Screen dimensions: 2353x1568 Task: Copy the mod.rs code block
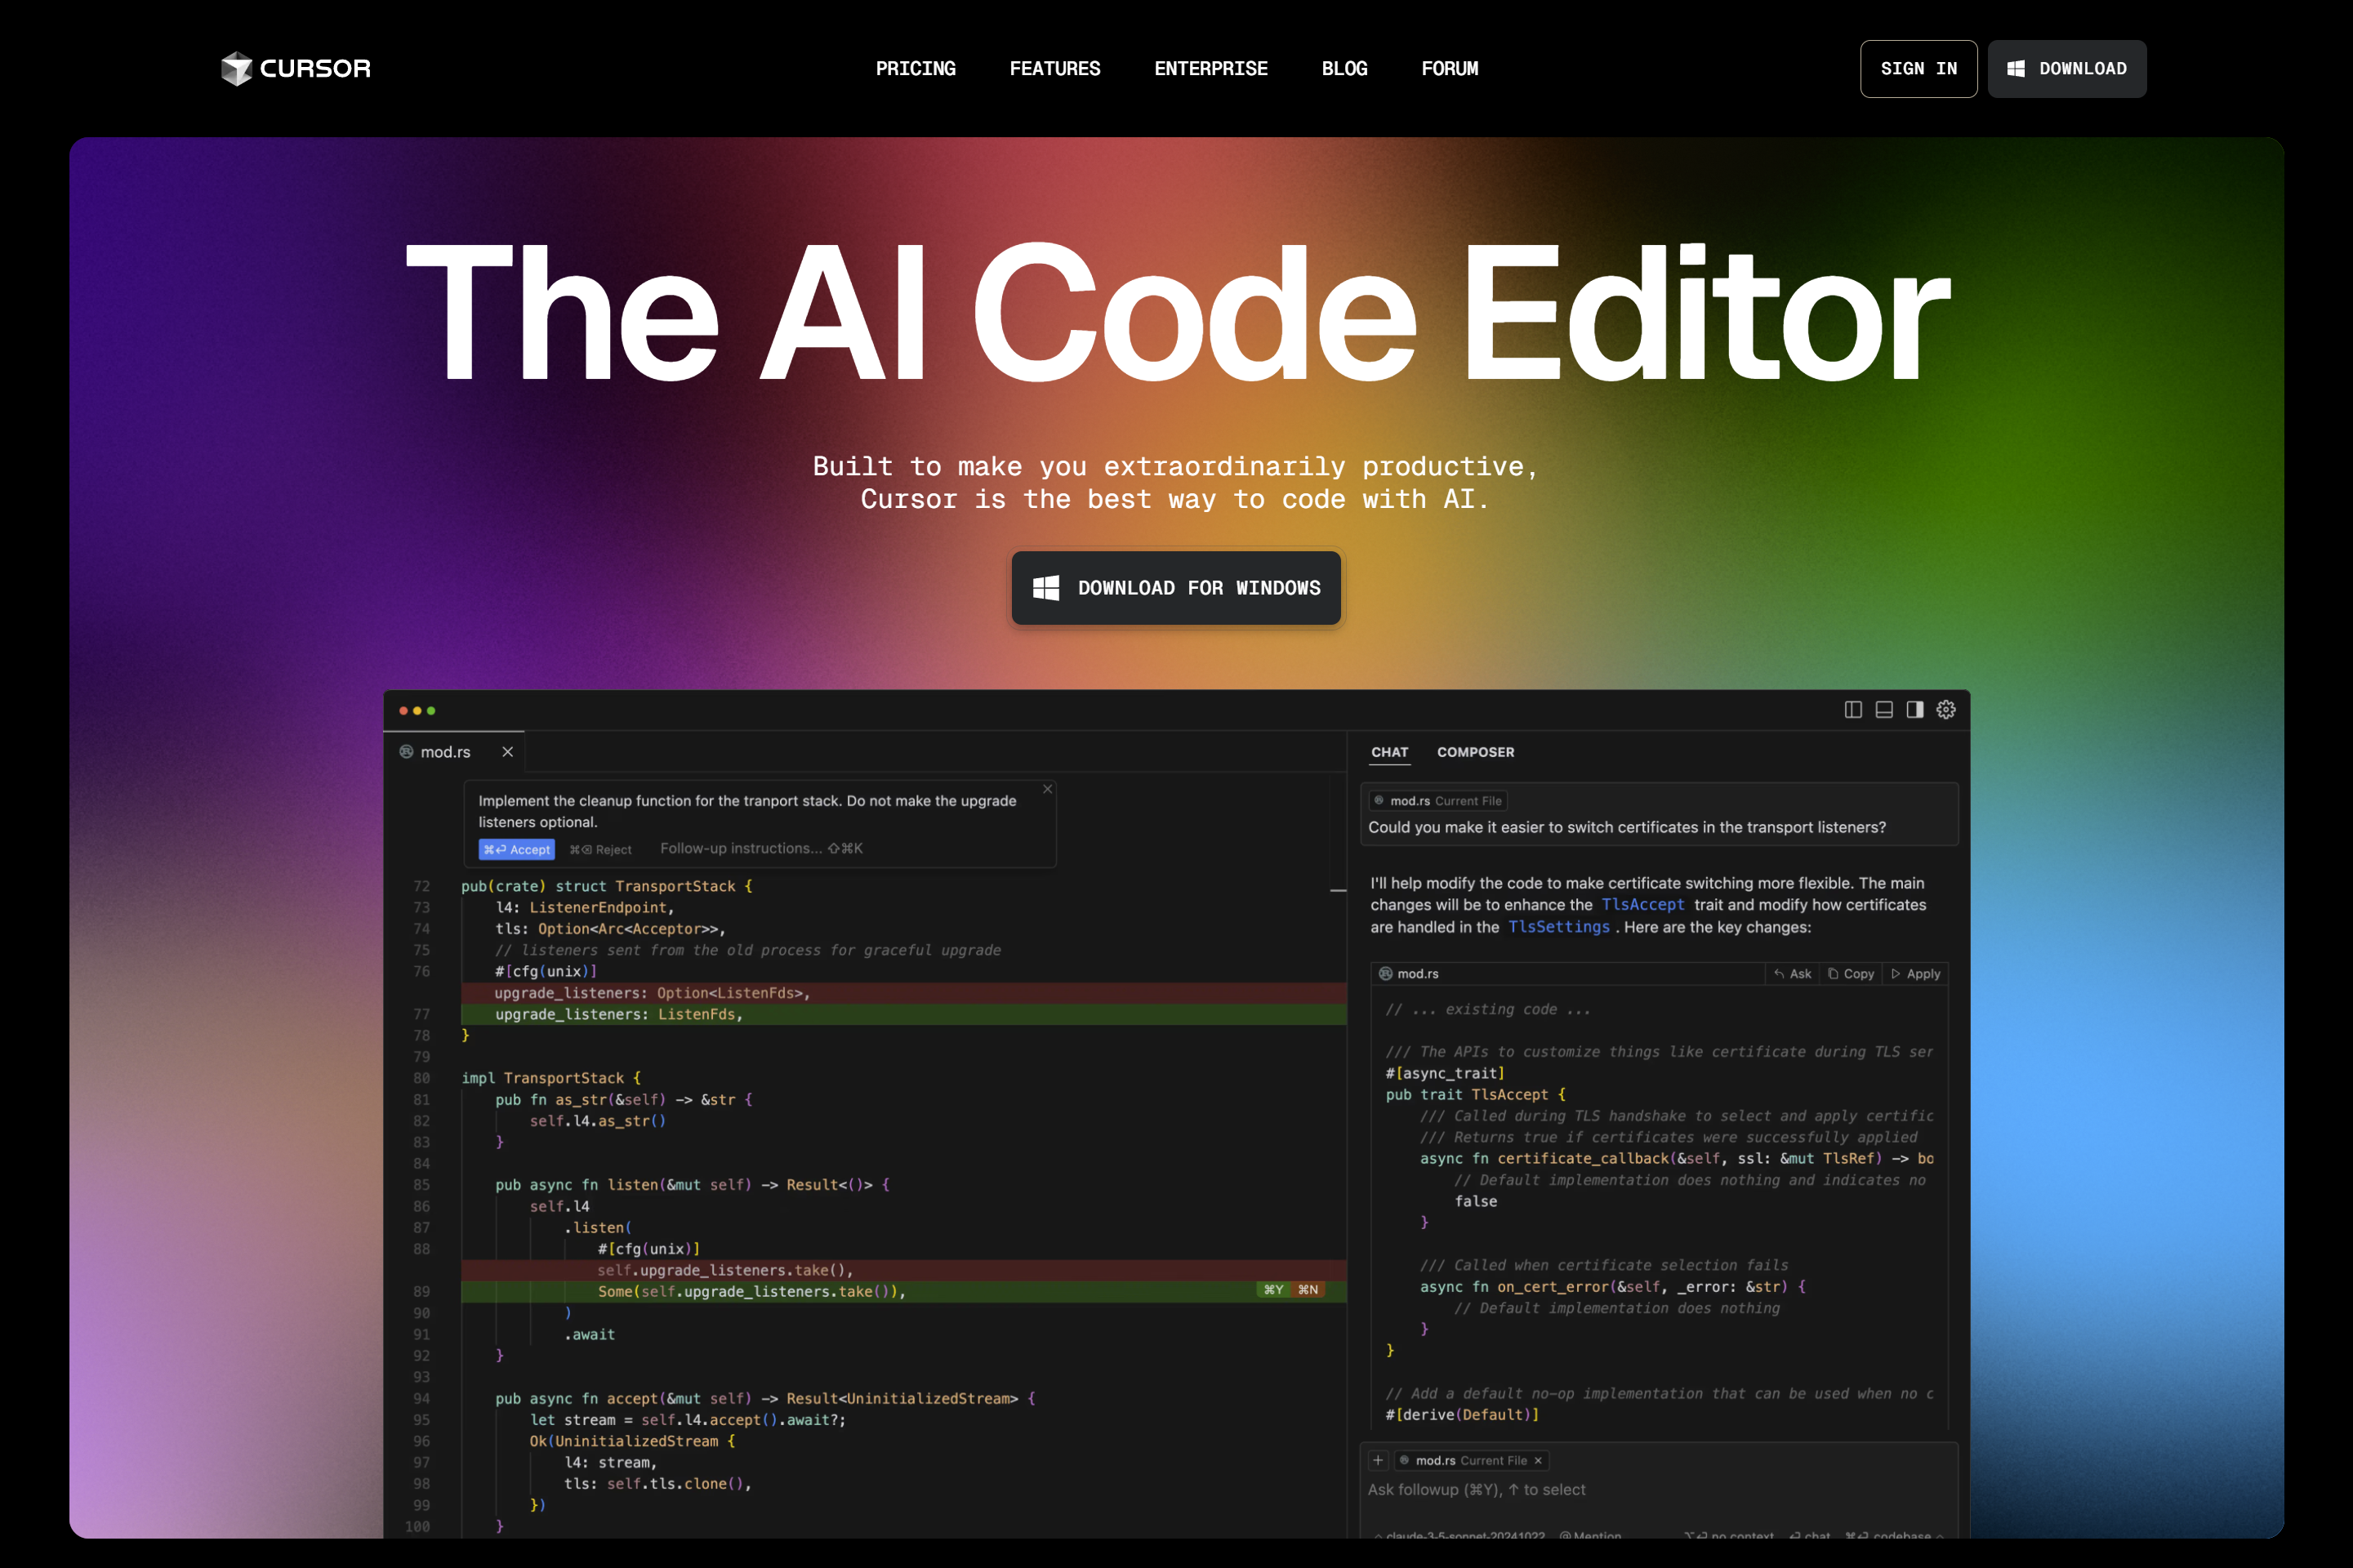(x=1851, y=974)
